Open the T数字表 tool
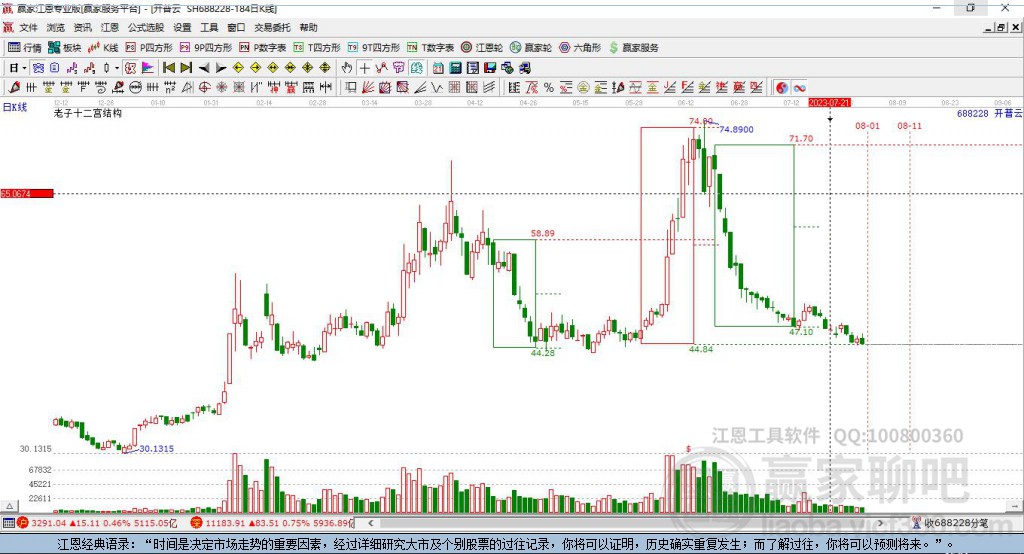1024x554 pixels. click(430, 48)
